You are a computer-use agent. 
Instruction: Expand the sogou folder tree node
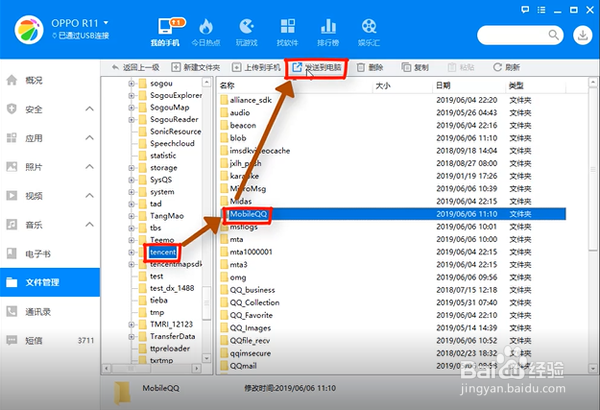tap(131, 83)
